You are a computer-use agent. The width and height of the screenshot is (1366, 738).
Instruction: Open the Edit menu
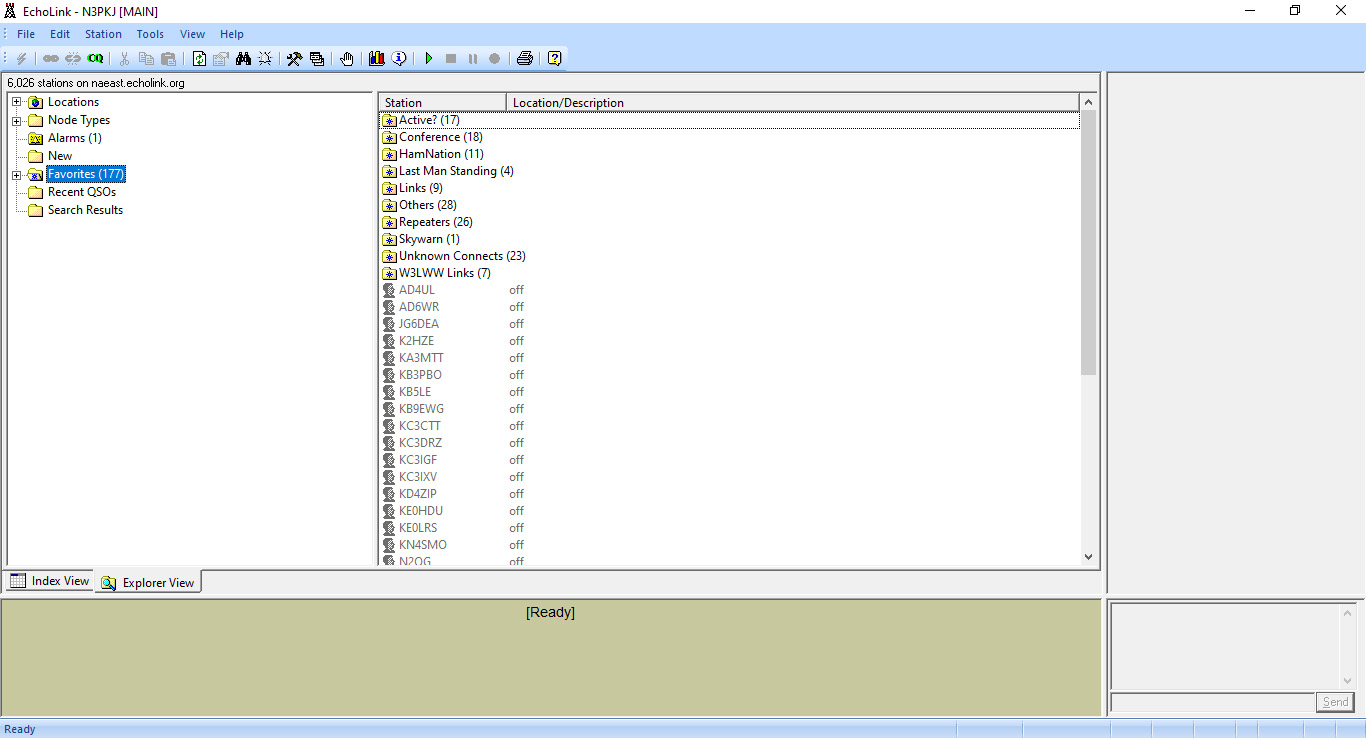point(60,34)
